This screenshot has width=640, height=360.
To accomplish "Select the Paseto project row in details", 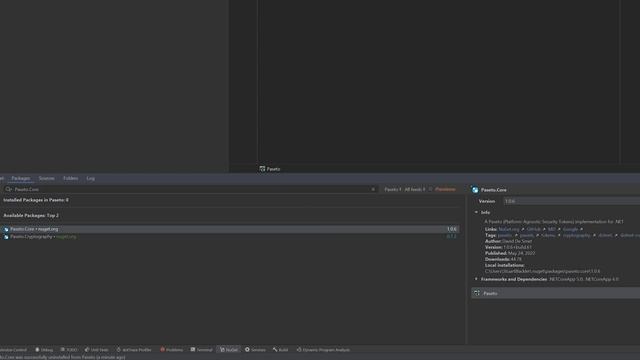I will coord(556,293).
